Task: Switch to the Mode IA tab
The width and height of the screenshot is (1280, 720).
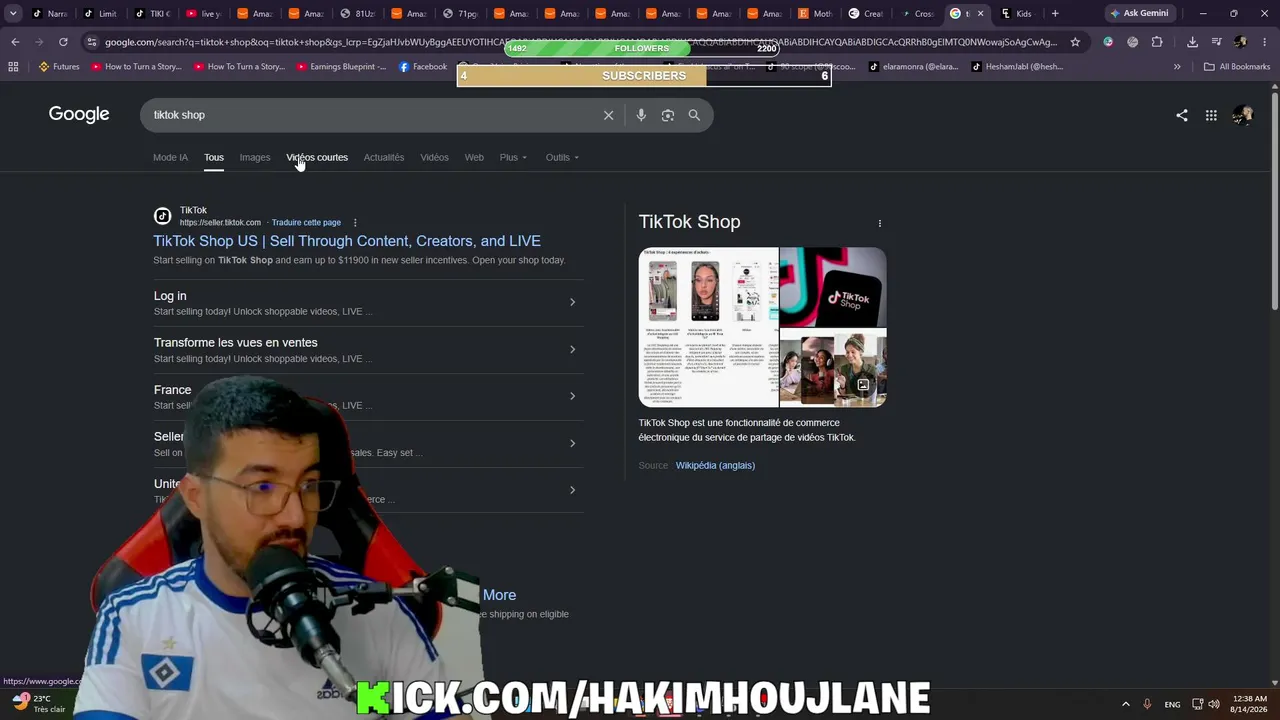Action: click(170, 157)
